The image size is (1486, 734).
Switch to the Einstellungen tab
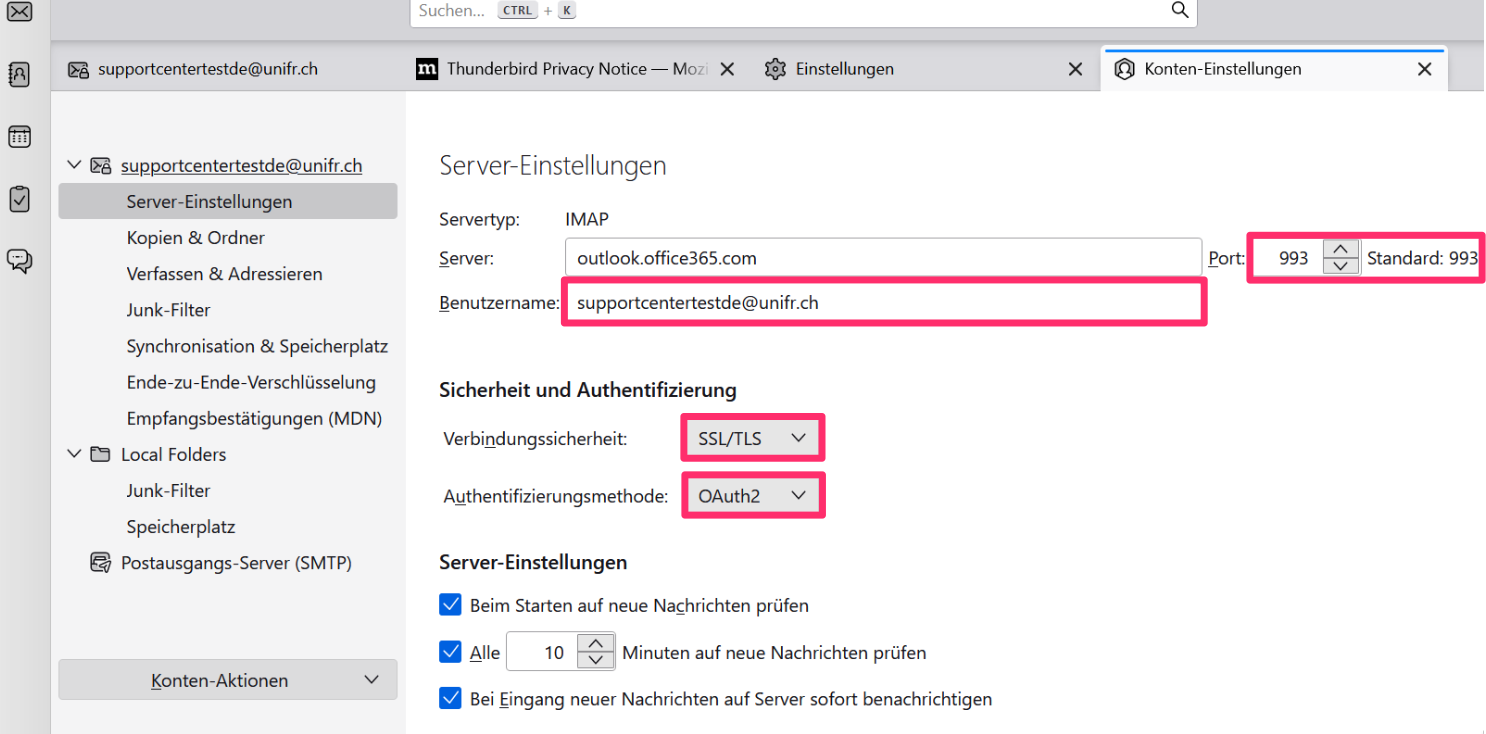(x=844, y=69)
